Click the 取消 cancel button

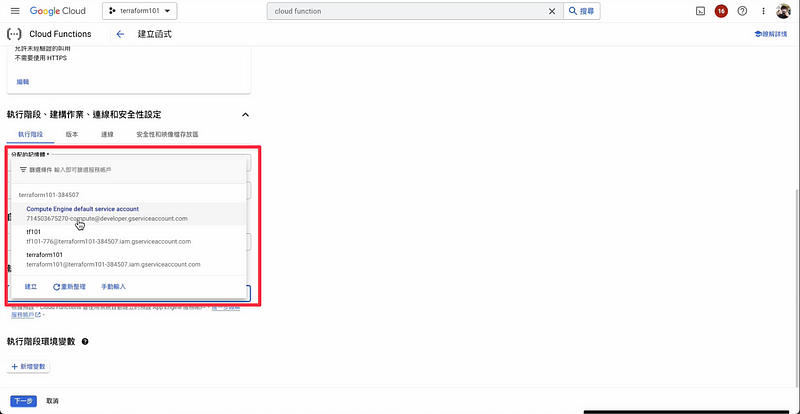(x=52, y=401)
